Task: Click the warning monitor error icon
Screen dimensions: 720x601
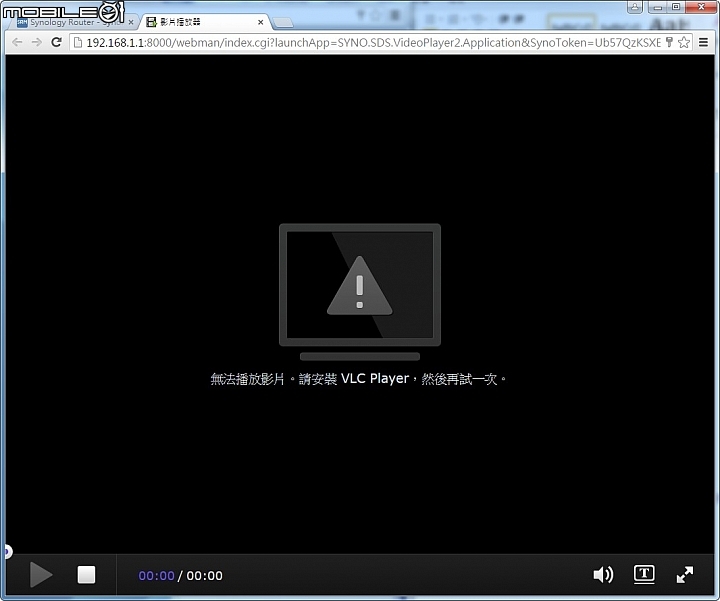Action: [x=360, y=292]
